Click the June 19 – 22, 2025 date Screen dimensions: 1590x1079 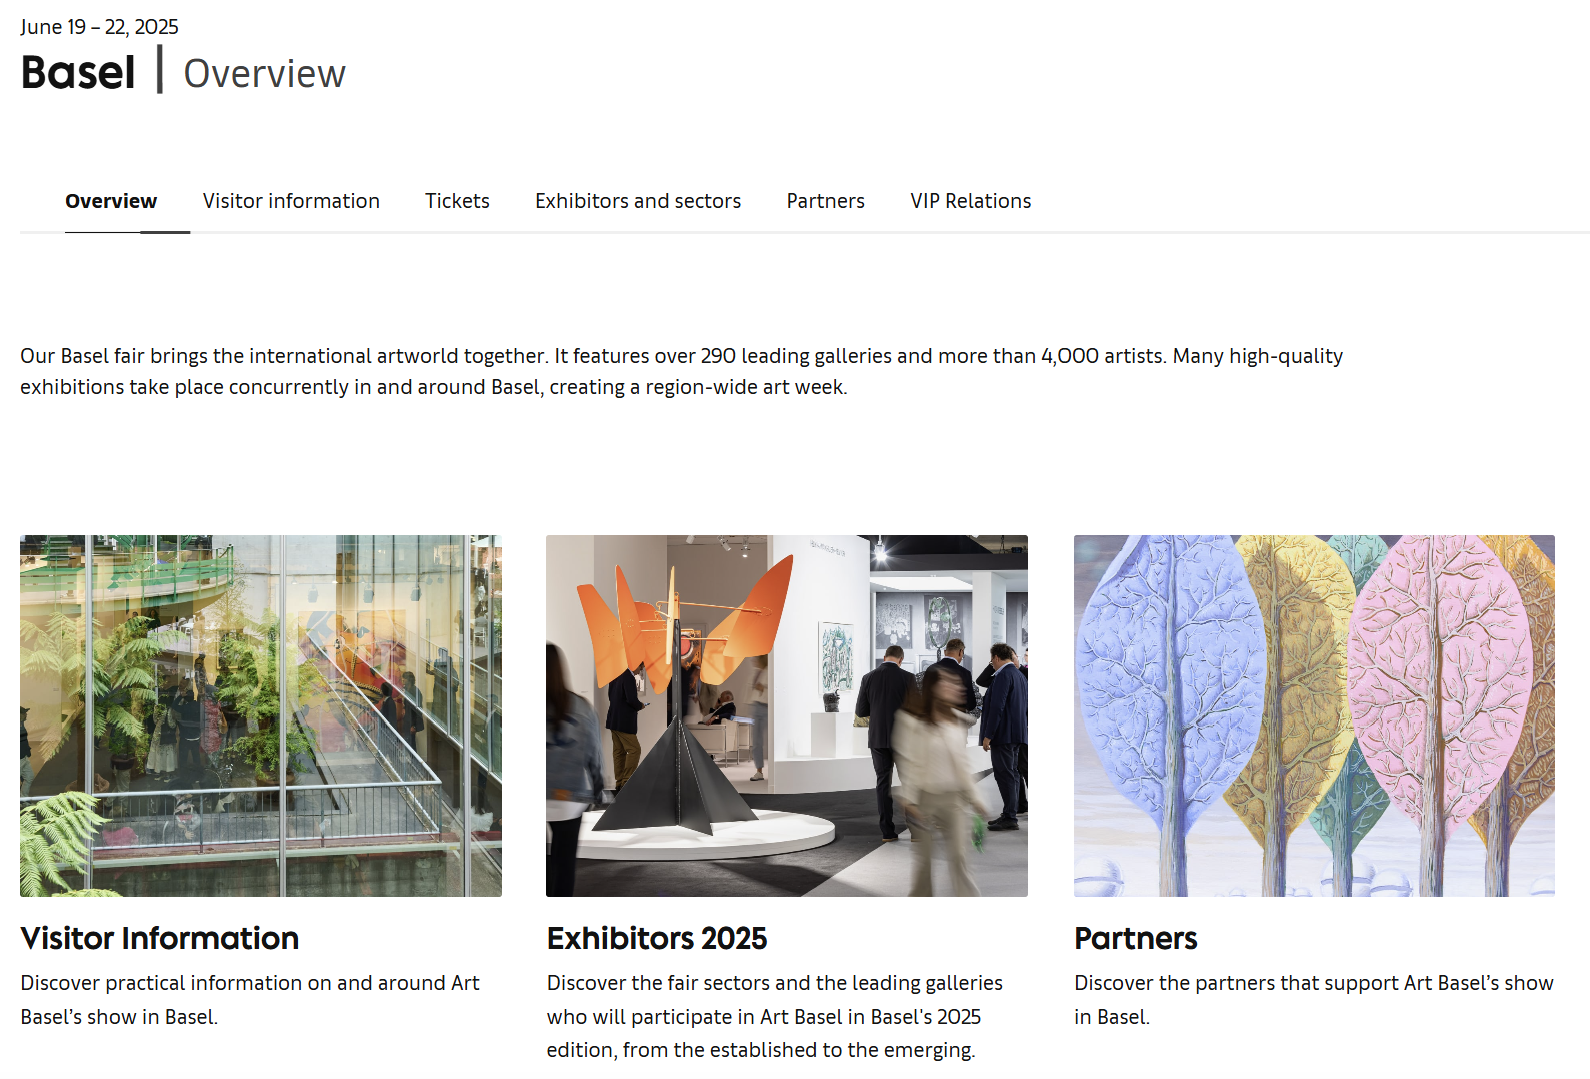coord(99,27)
